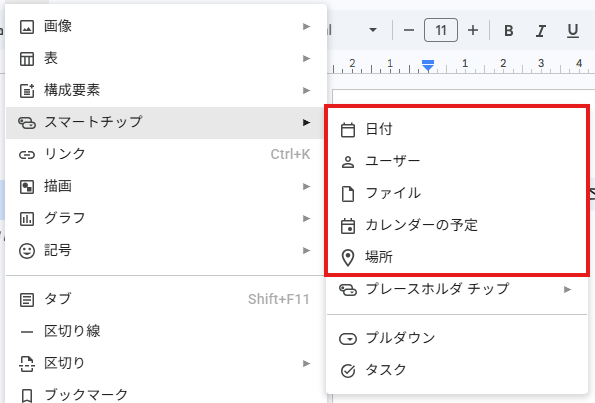This screenshot has height=403, width=595.
Task: Insert ユーザー smart chip
Action: click(x=457, y=162)
